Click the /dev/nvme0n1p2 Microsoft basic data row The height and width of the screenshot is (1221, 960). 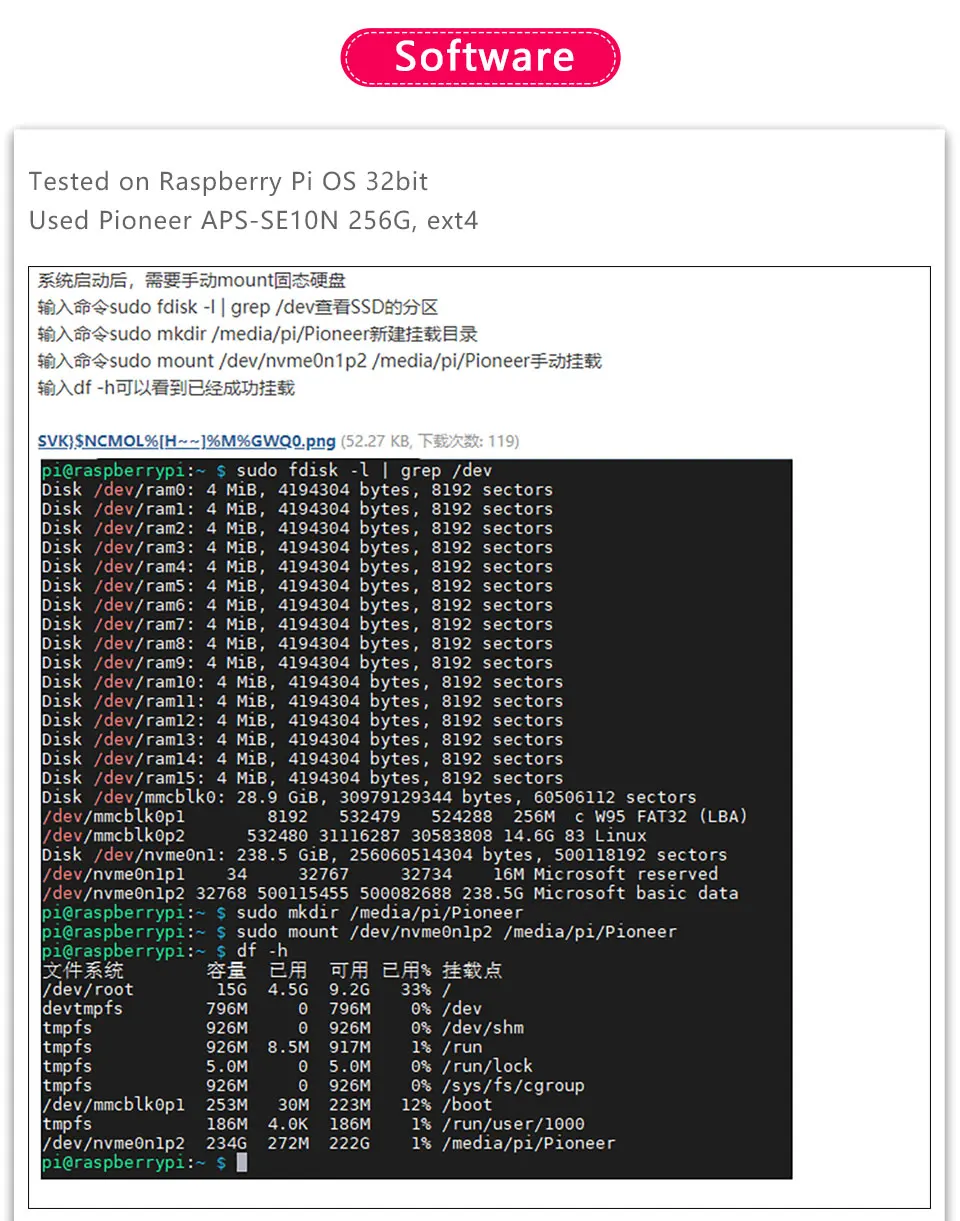tap(390, 894)
